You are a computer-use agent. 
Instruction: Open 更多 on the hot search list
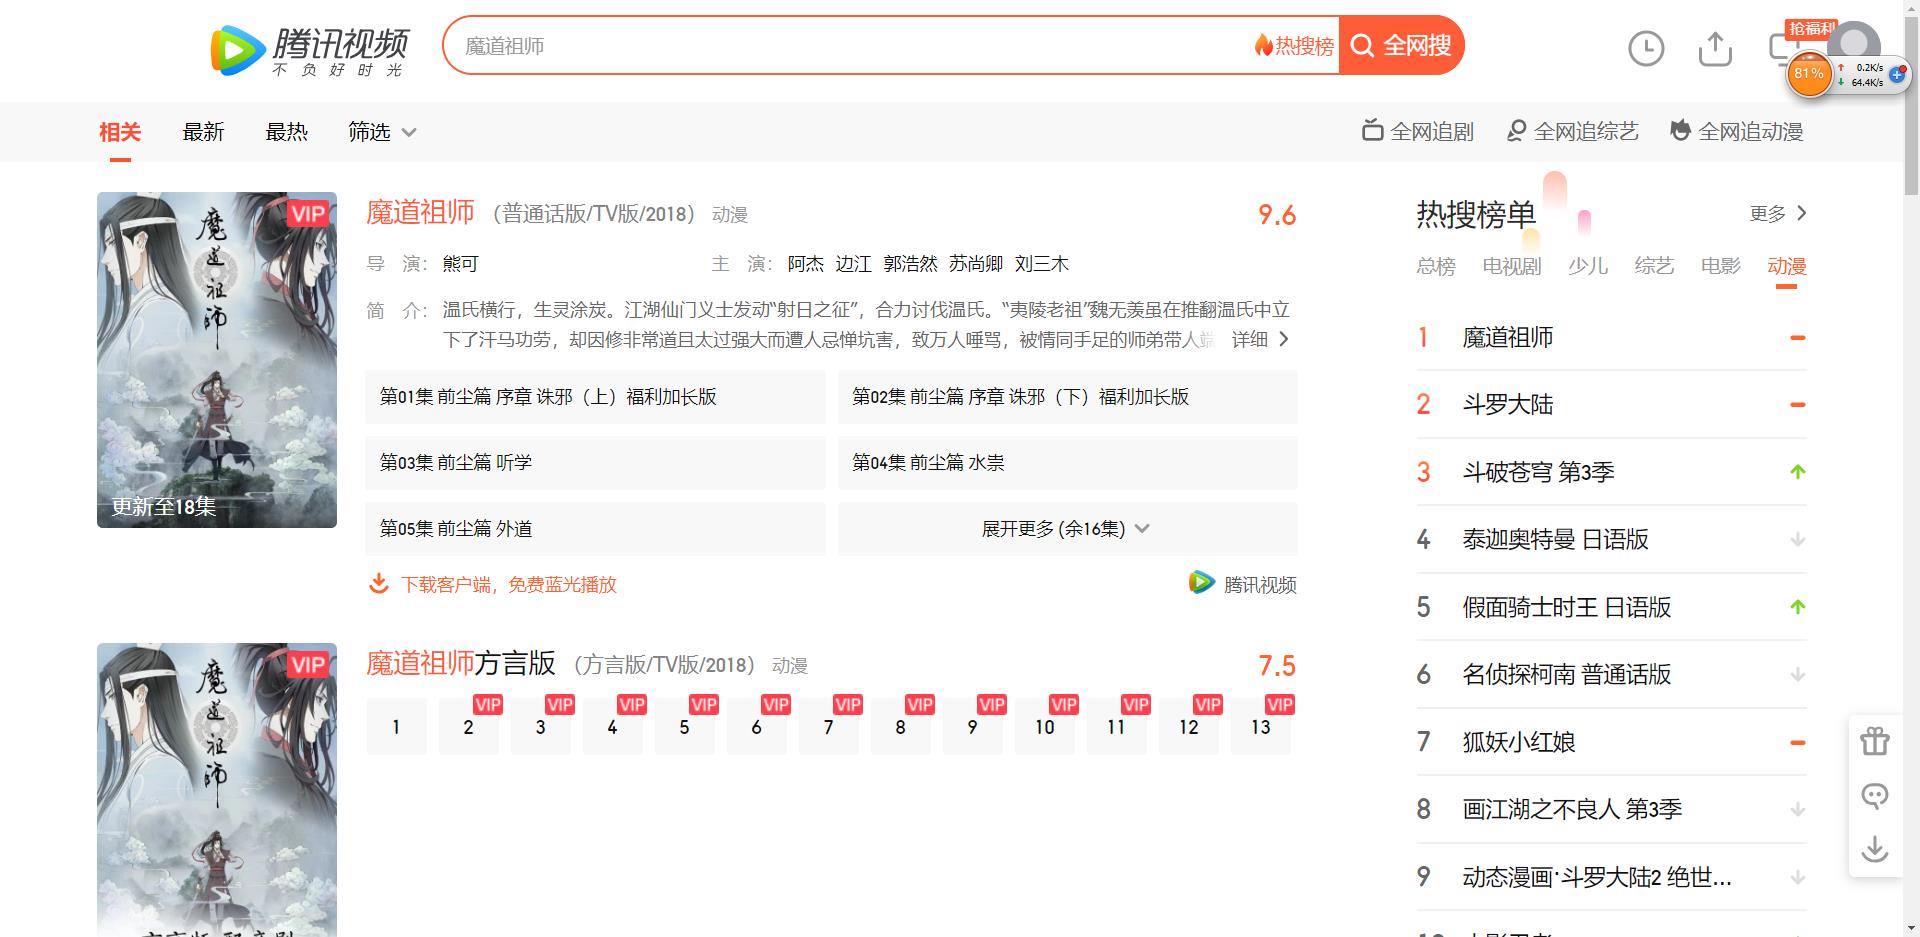click(x=1777, y=213)
